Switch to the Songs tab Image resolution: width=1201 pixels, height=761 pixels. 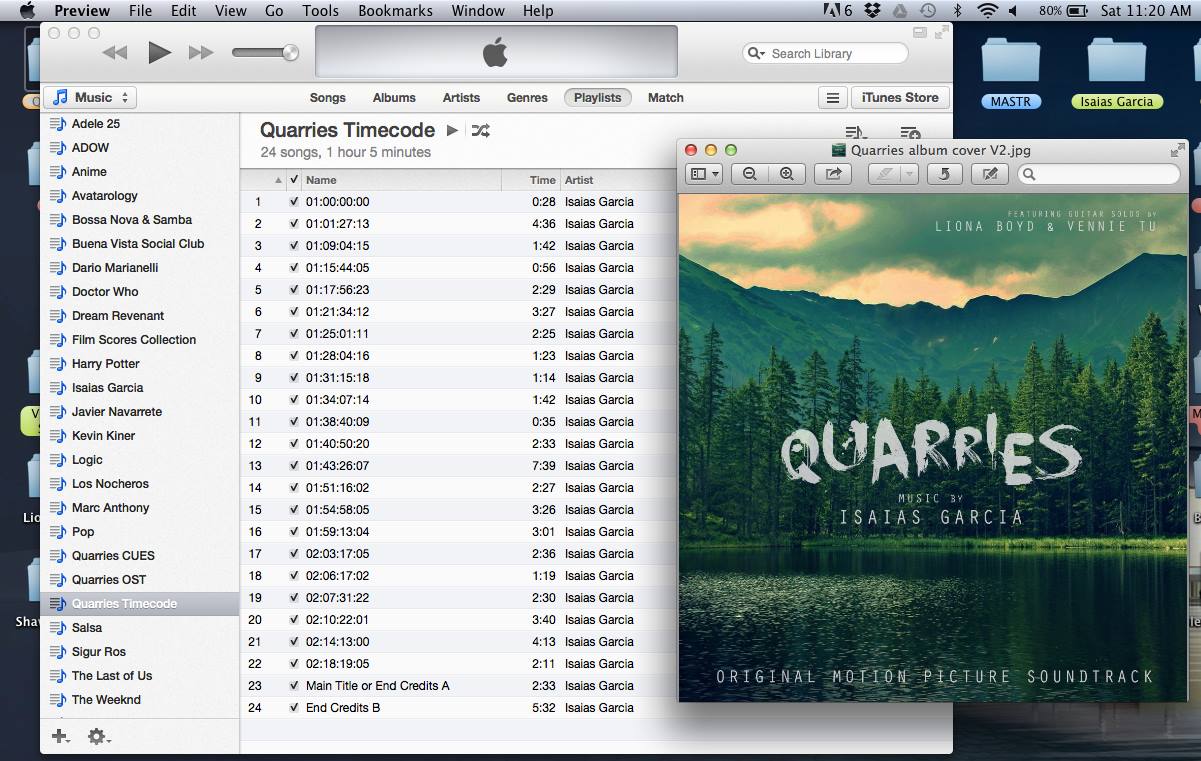pos(327,98)
